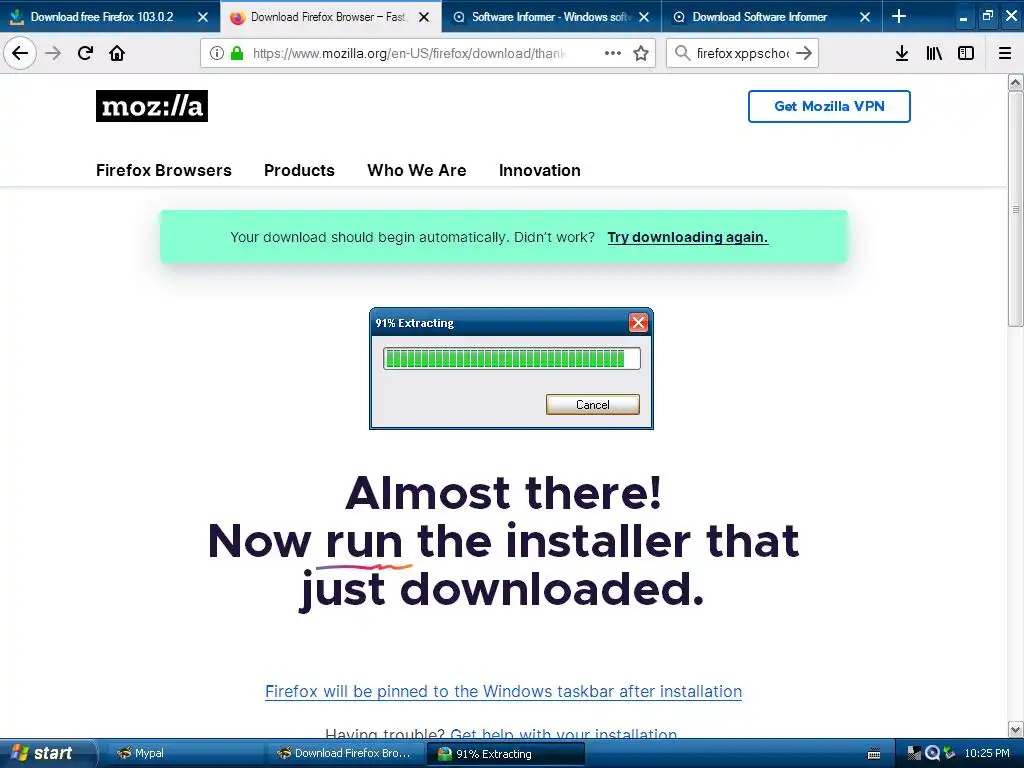Click the page scrollbar down arrow
Screen dimensions: 1024x768
pos(1015,729)
